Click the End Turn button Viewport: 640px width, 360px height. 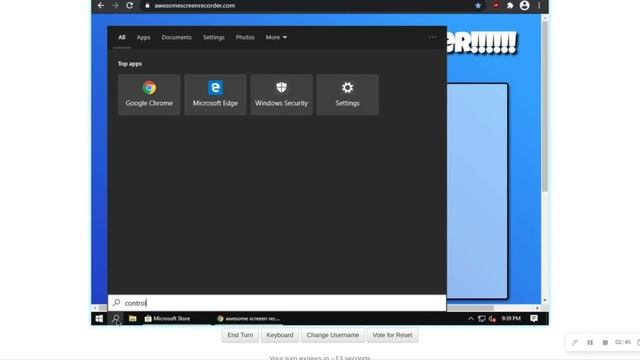click(x=240, y=335)
